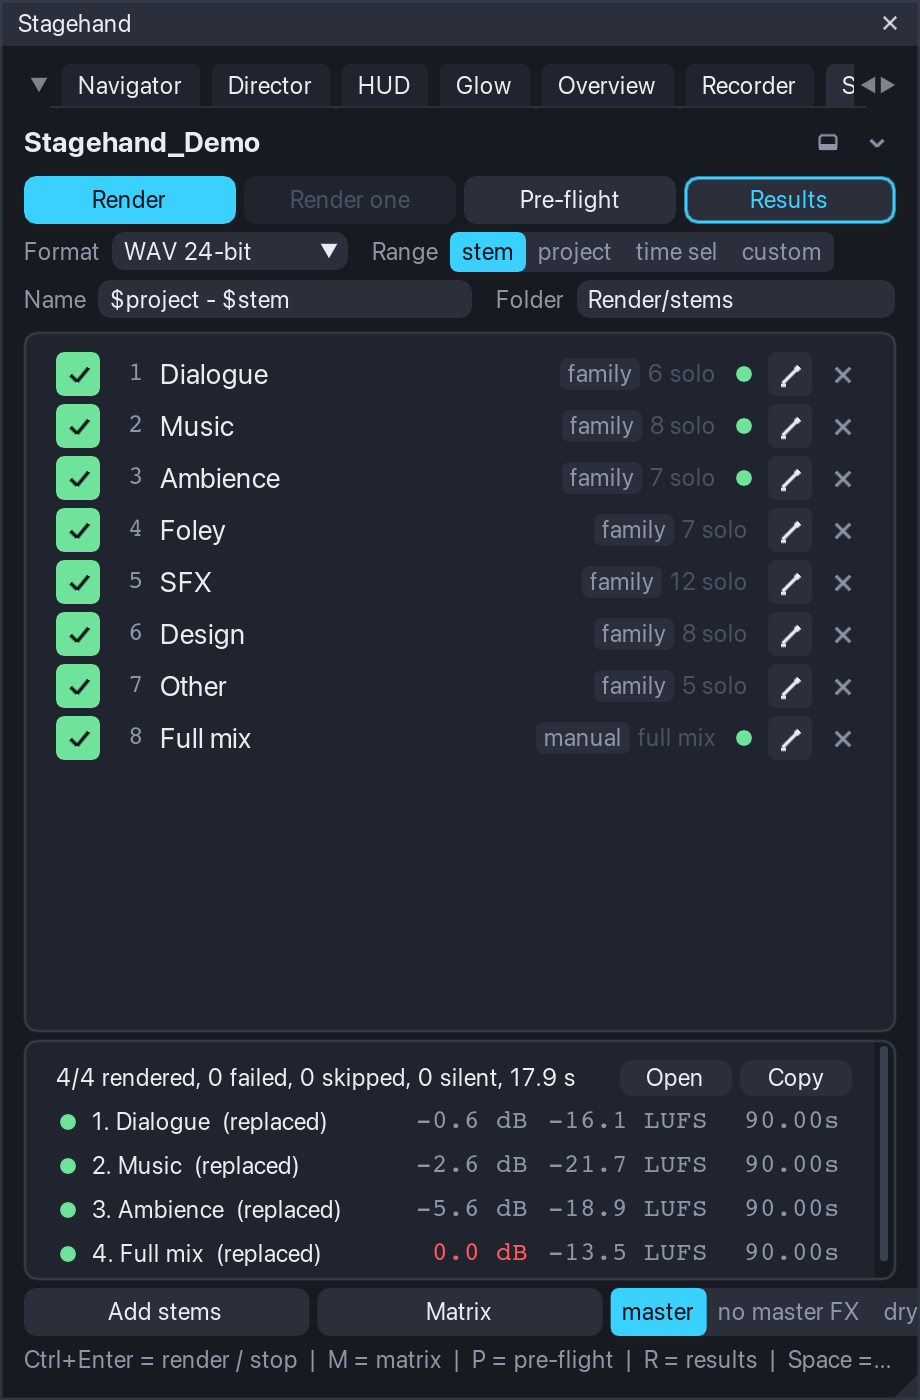Click the family tag on Ambience row
Screen dimensions: 920x1400
coord(601,478)
